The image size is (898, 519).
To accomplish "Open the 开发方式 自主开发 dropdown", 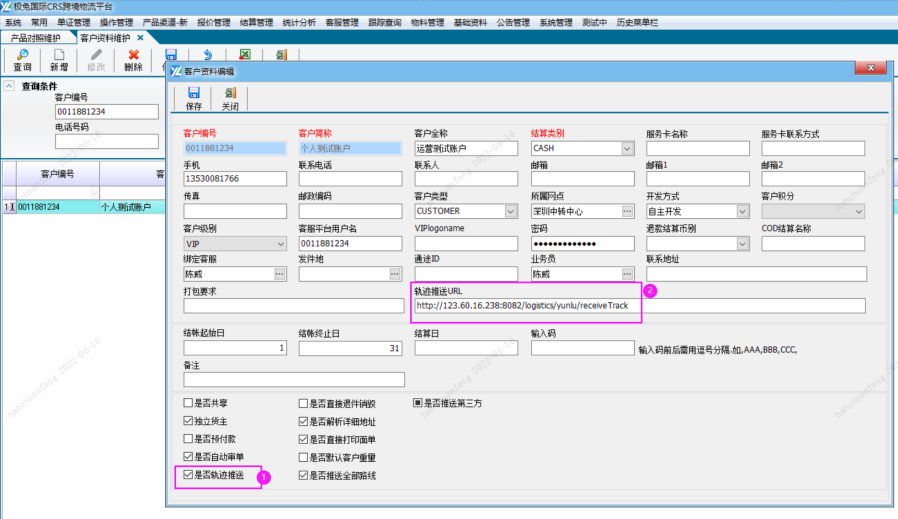I will [742, 211].
